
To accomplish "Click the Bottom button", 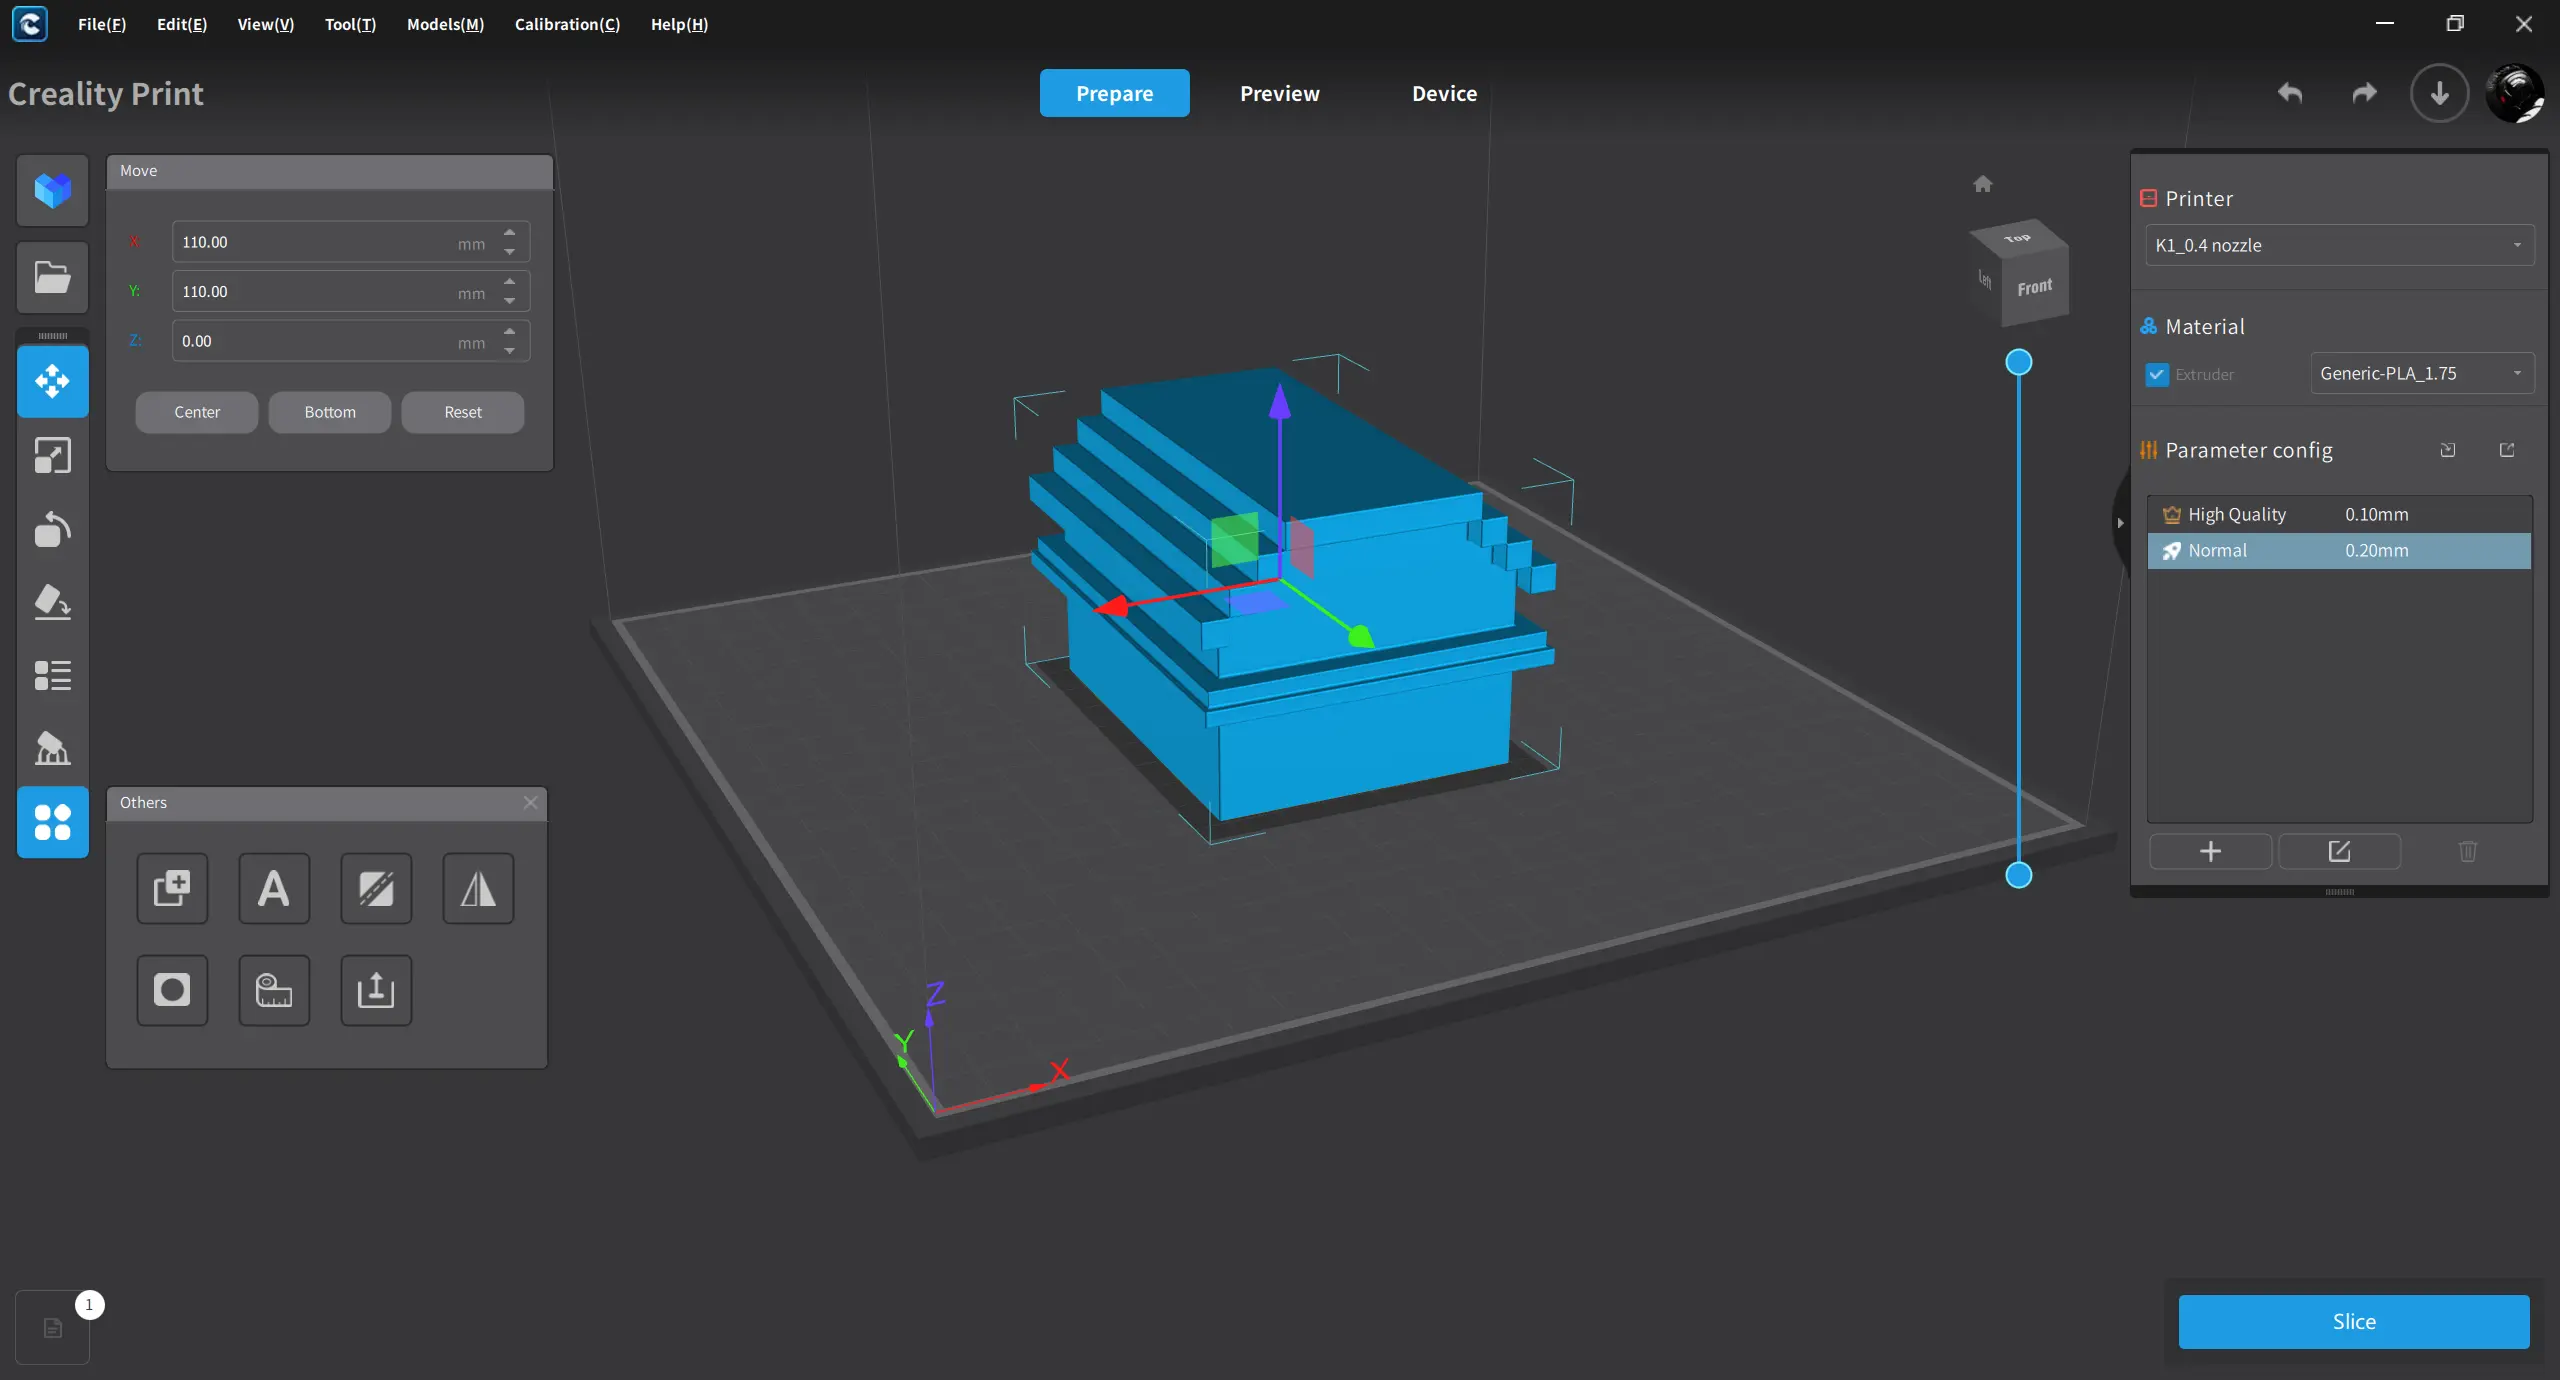I will click(x=330, y=412).
